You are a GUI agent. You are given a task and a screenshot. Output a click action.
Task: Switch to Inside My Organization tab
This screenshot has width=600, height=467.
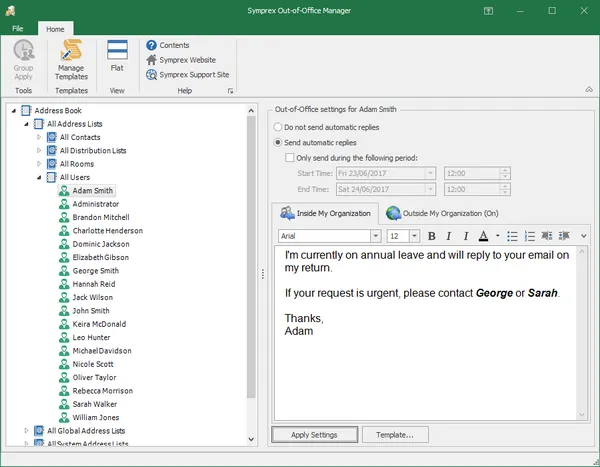click(x=325, y=213)
